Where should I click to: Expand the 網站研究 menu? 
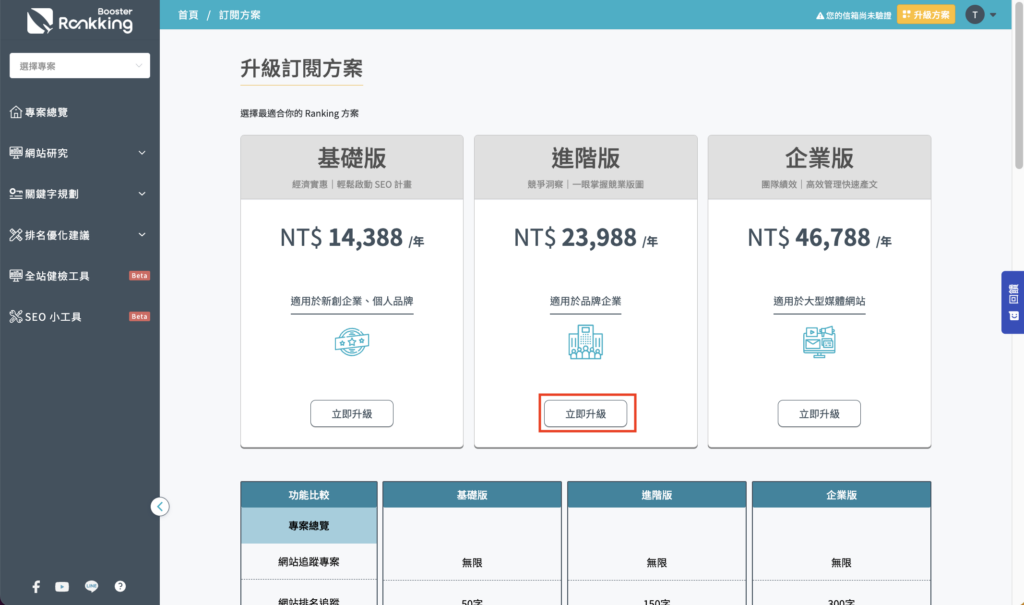80,153
